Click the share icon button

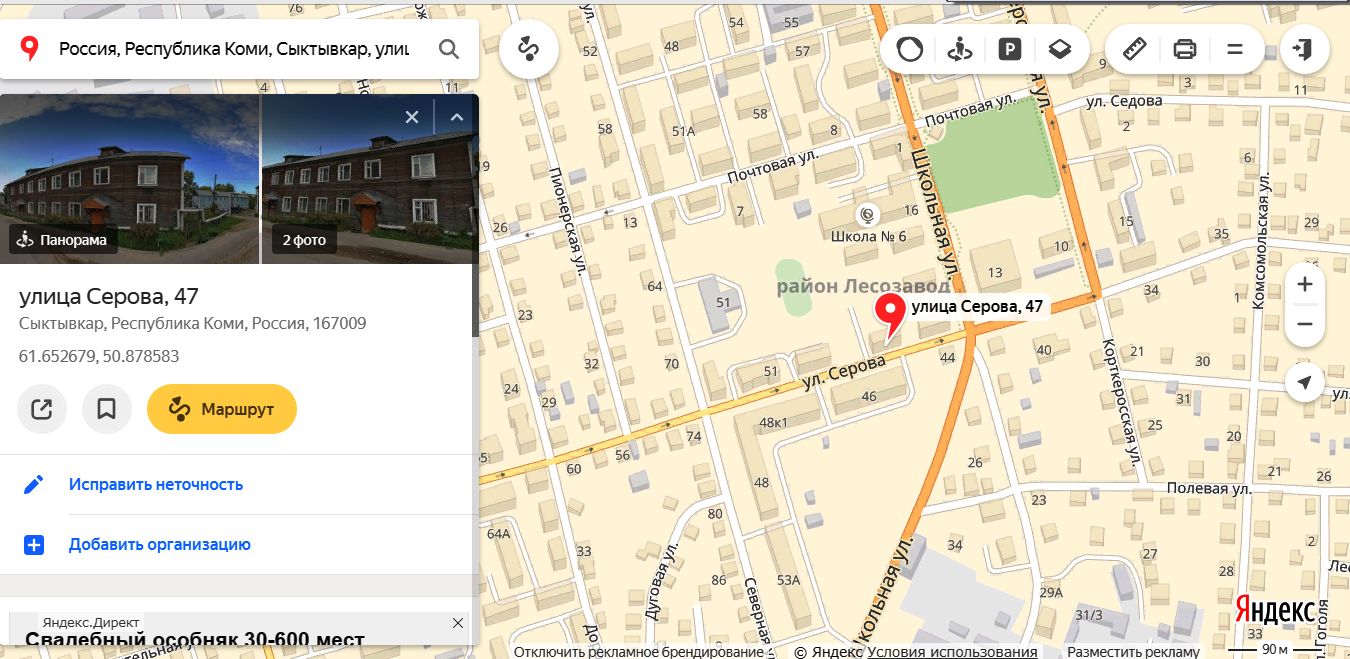pos(42,409)
